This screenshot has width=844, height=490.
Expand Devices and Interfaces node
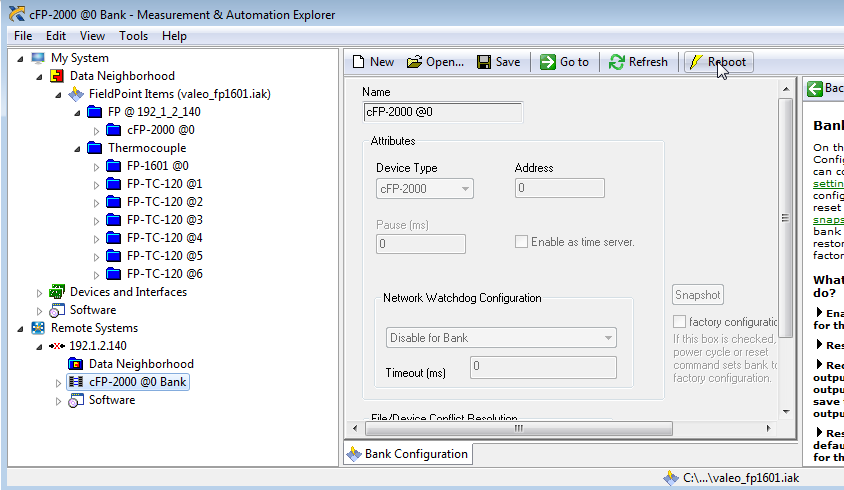pos(39,293)
